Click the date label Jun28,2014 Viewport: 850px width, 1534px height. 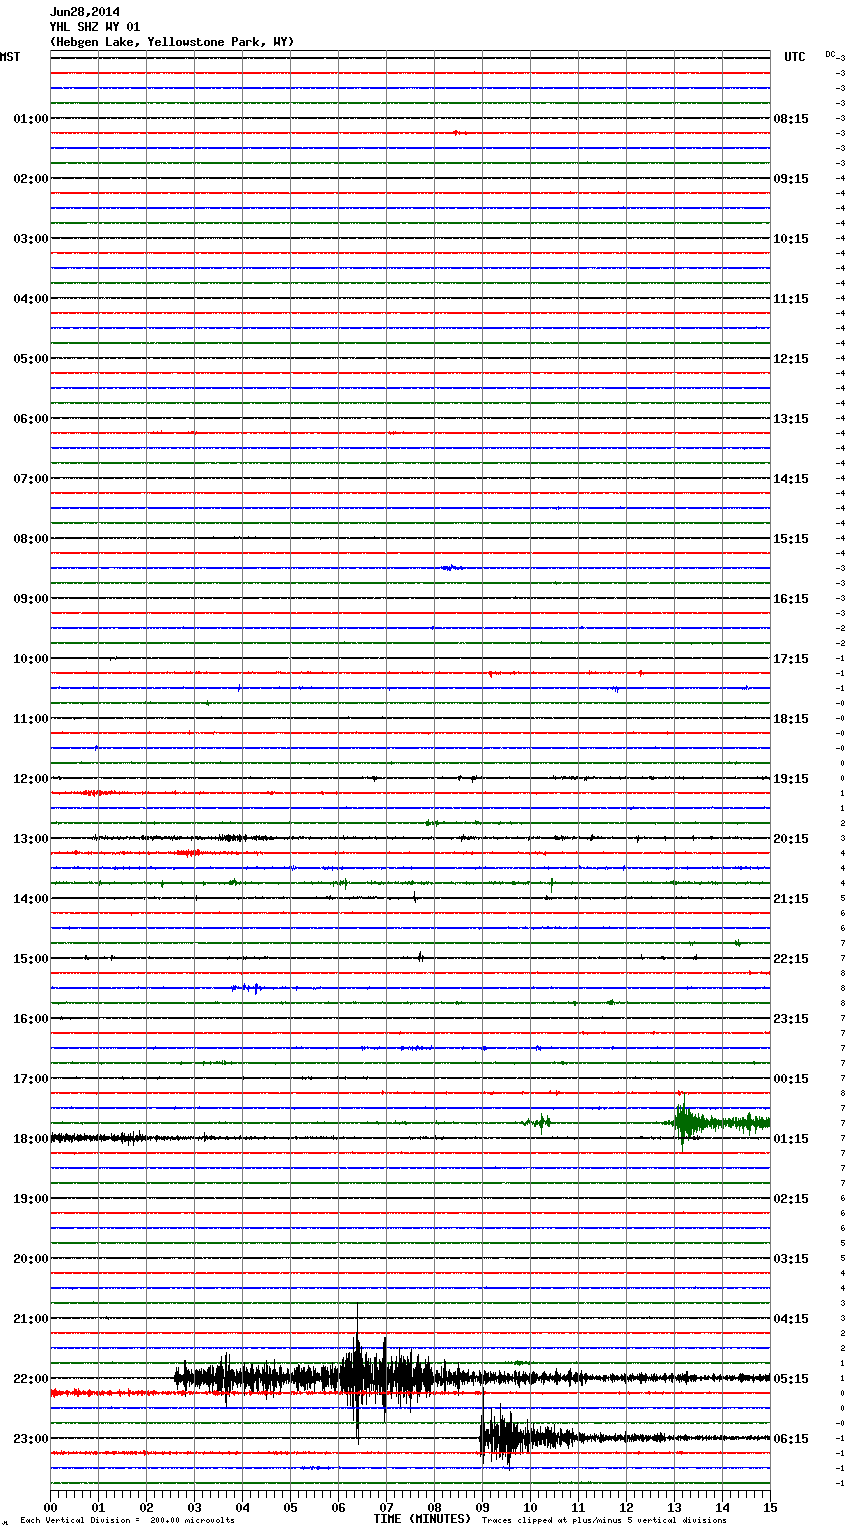84,12
